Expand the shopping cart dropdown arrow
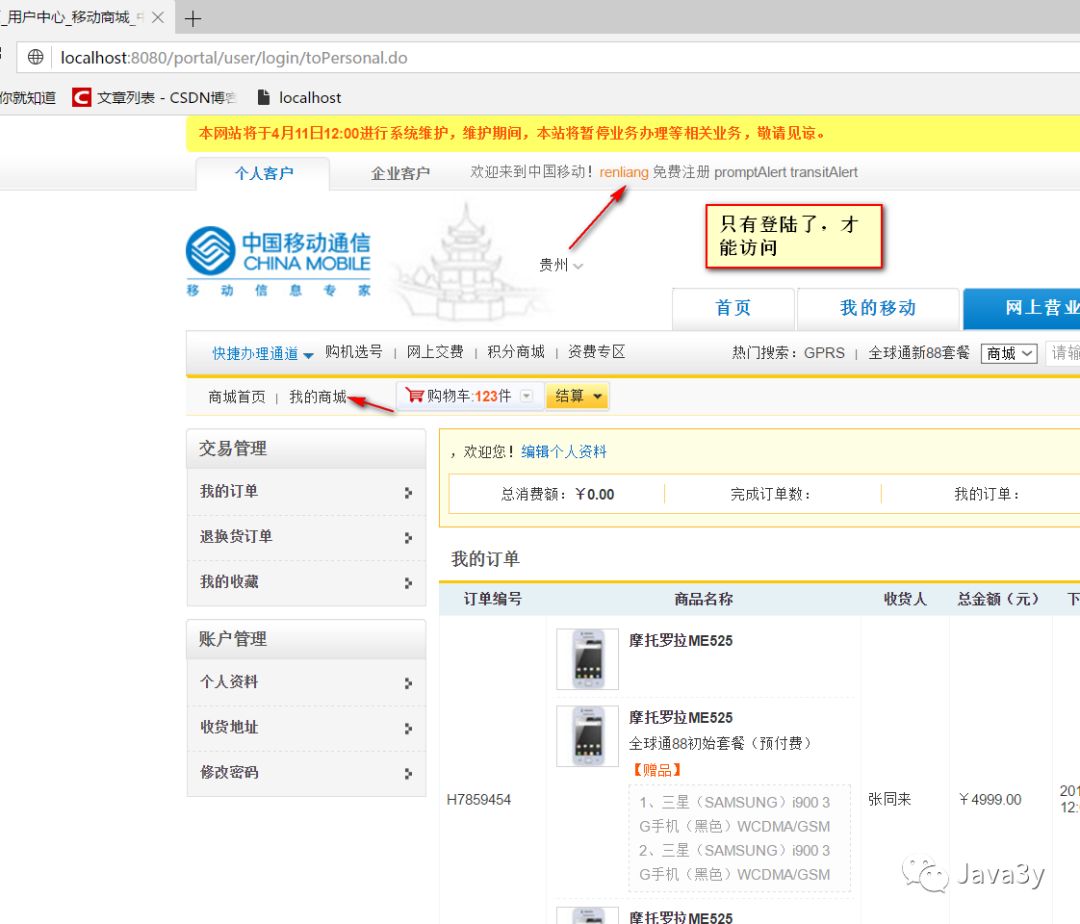Image resolution: width=1080 pixels, height=924 pixels. tap(527, 396)
